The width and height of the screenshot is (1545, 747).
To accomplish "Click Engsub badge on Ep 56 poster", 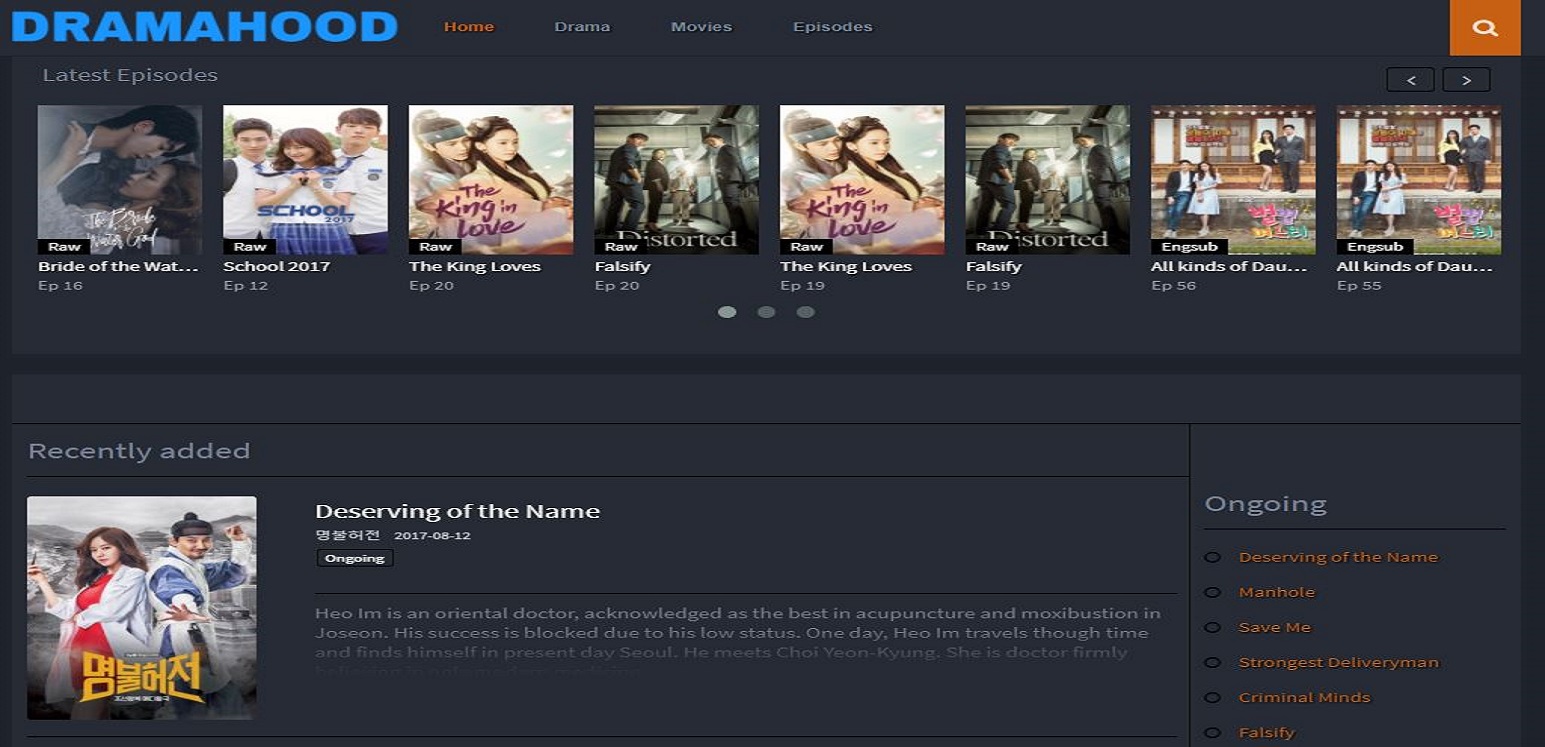I will pyautogui.click(x=1189, y=247).
